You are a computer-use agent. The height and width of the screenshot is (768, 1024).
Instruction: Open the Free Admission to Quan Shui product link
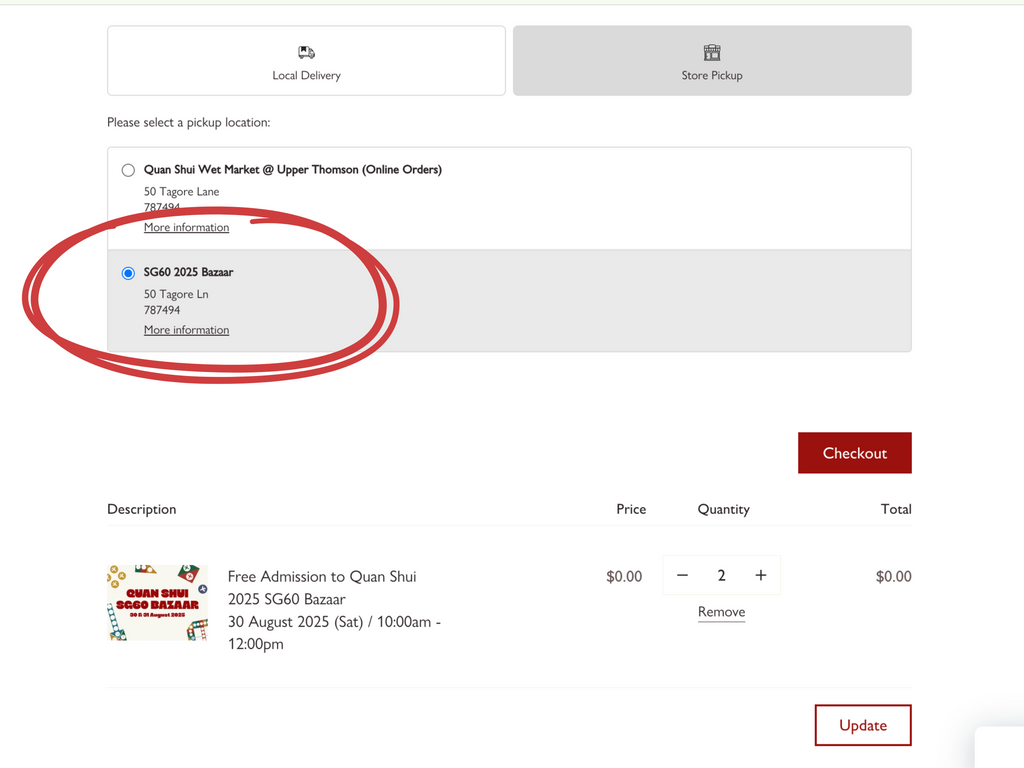click(x=322, y=588)
